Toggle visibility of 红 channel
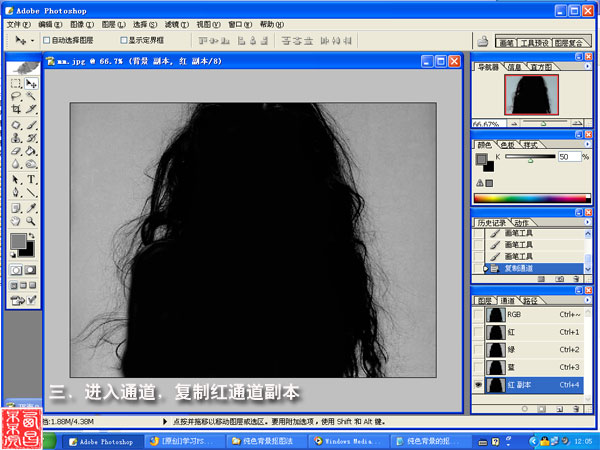 point(478,332)
